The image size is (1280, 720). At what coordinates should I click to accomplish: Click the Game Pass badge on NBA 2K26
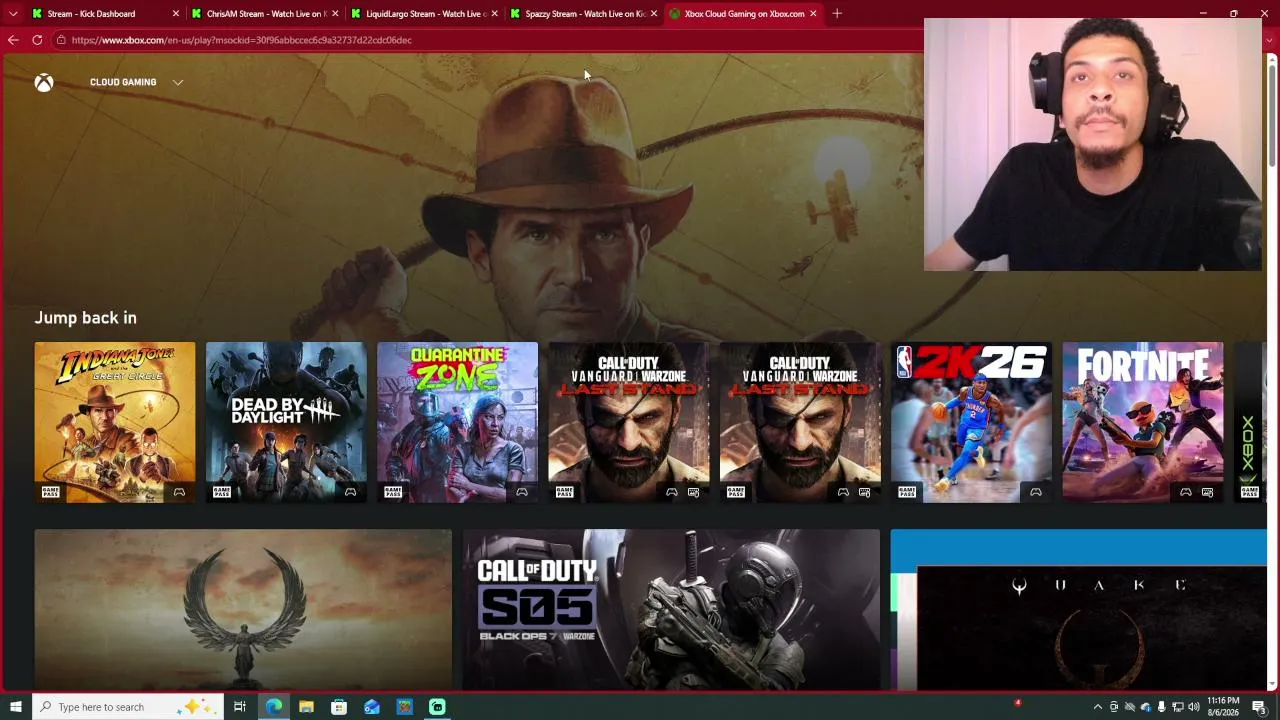907,492
